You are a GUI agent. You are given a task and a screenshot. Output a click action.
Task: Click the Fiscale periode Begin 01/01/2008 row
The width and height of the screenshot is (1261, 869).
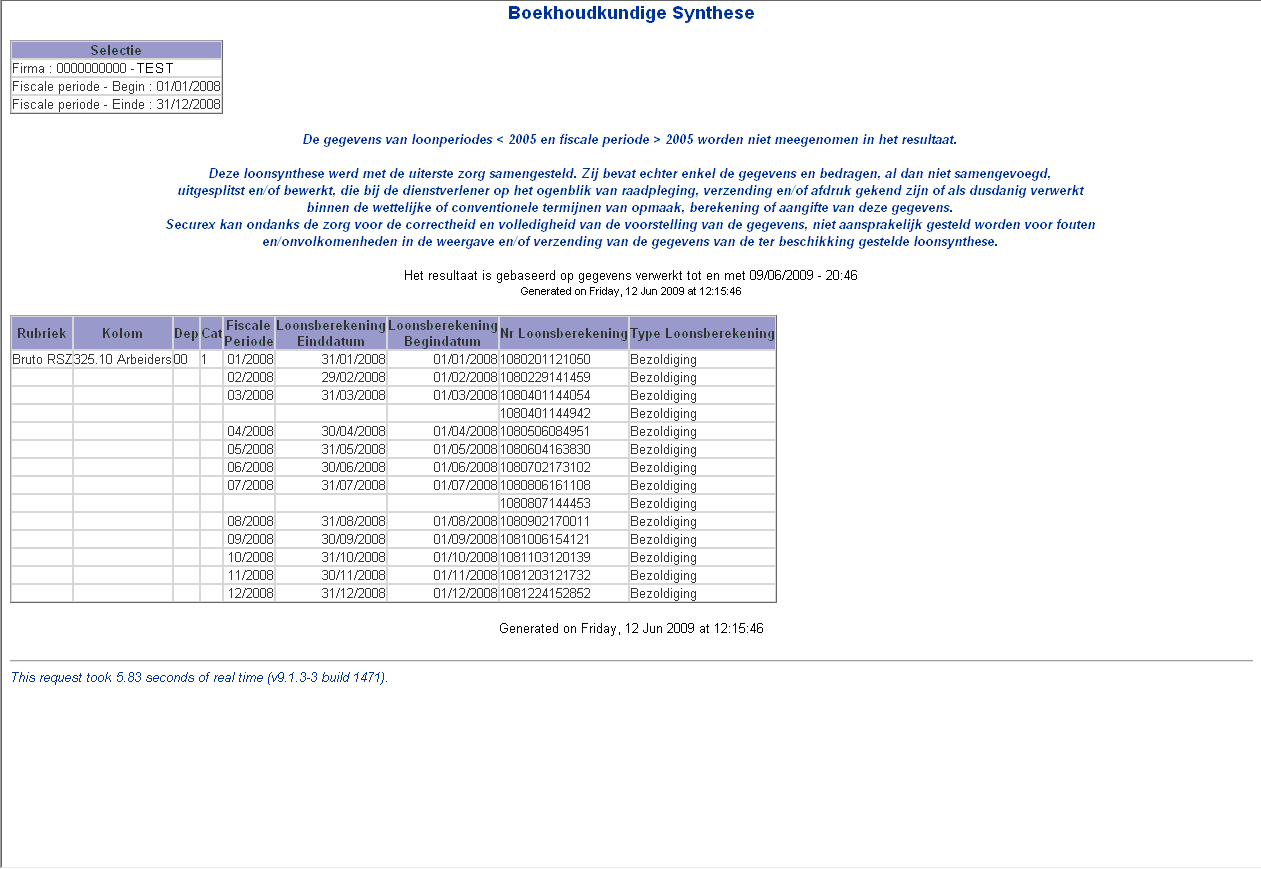[116, 86]
